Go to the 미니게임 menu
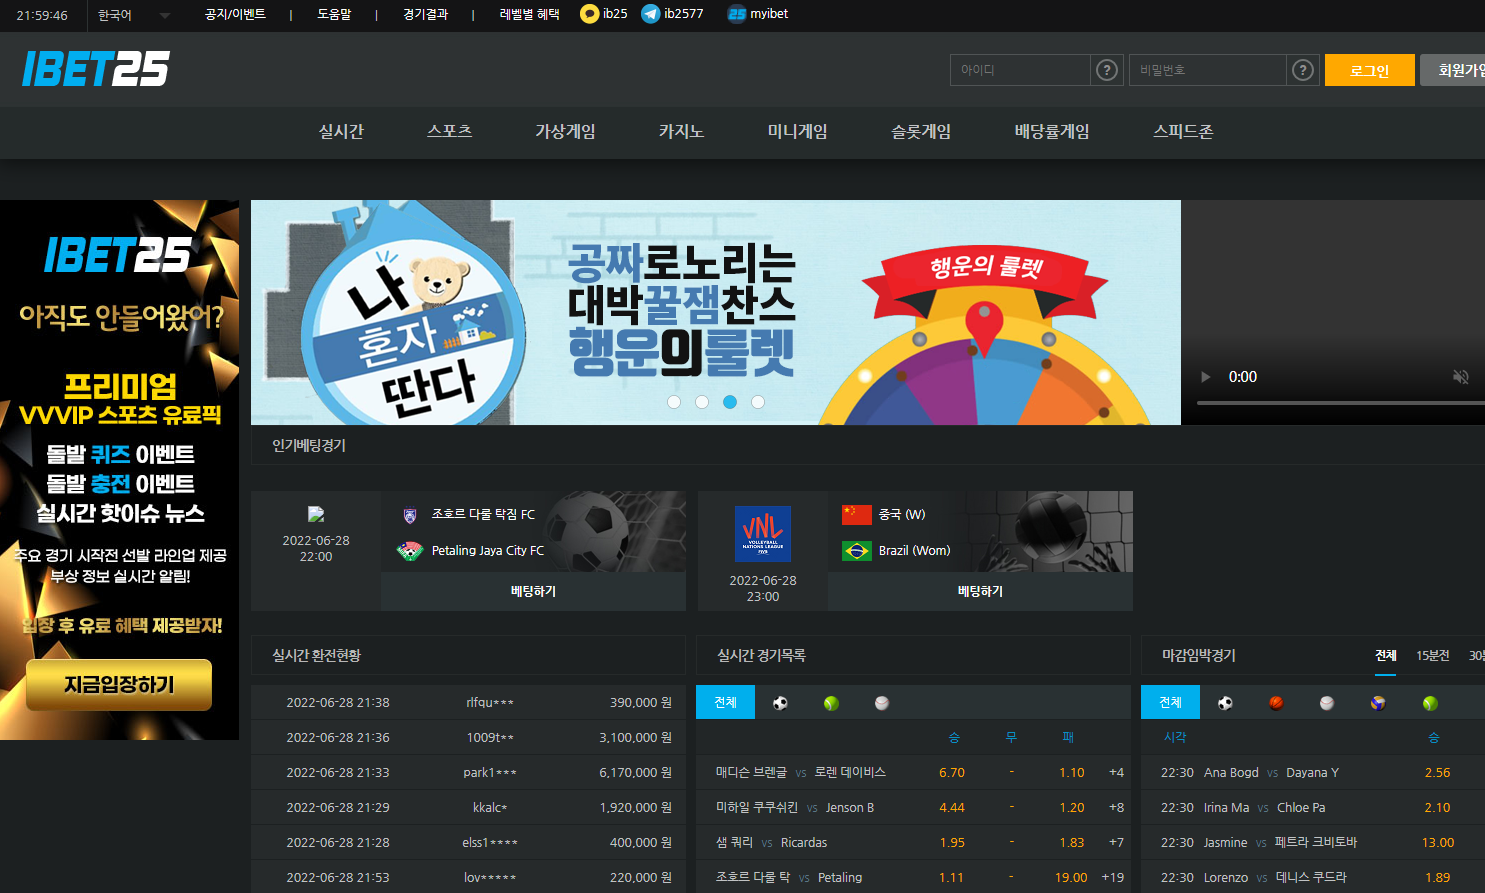 797,131
